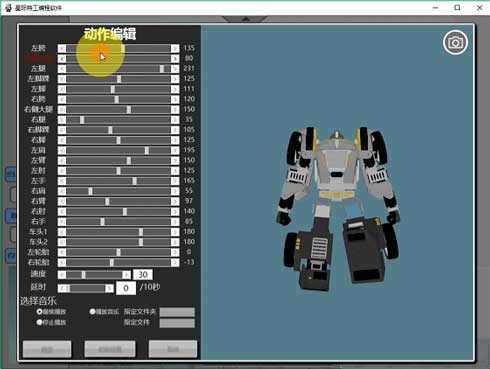Click the 3D robot model in the preview
The image size is (490, 369).
click(338, 208)
